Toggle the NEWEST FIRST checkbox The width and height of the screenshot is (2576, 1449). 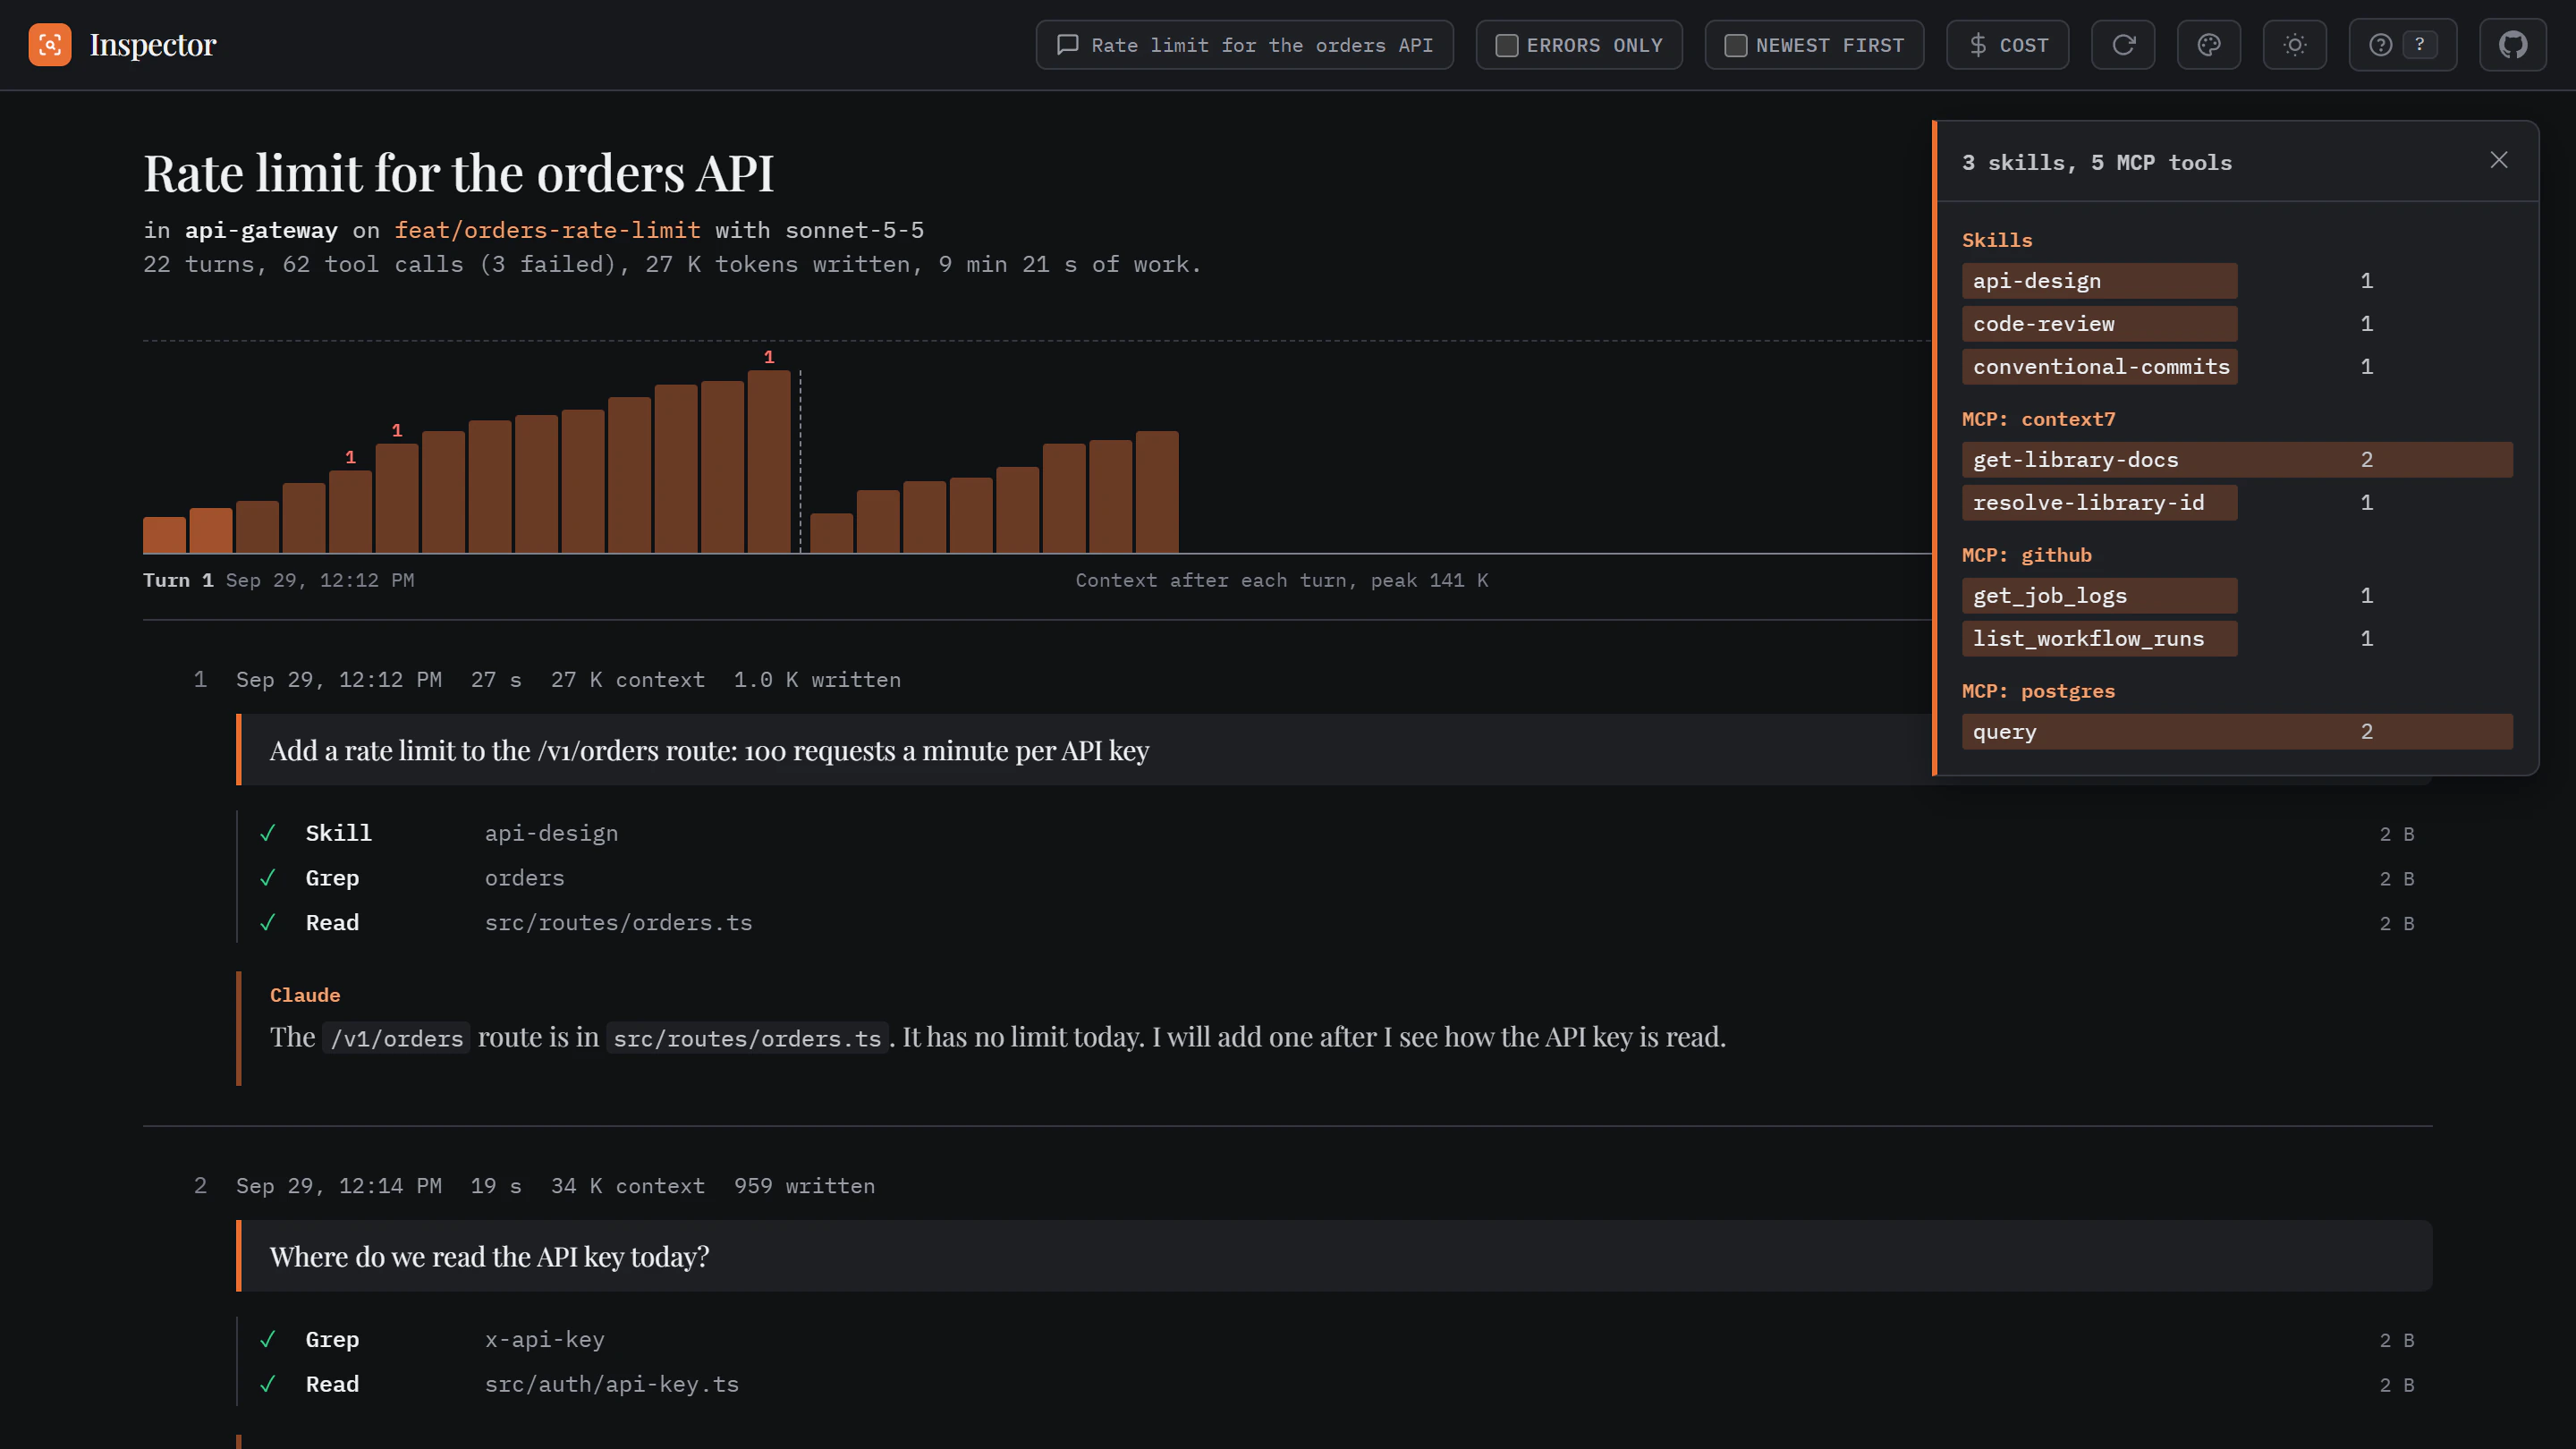(x=1735, y=45)
